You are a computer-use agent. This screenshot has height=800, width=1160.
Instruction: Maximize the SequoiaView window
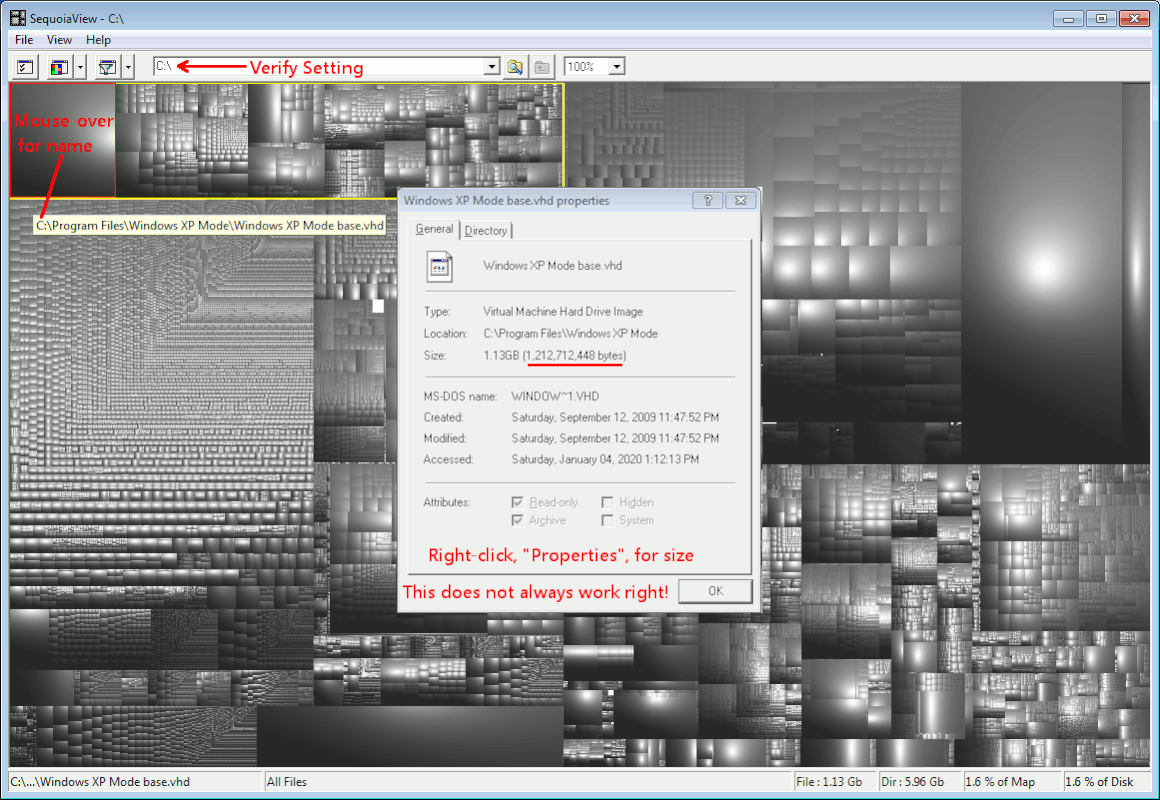[x=1101, y=19]
